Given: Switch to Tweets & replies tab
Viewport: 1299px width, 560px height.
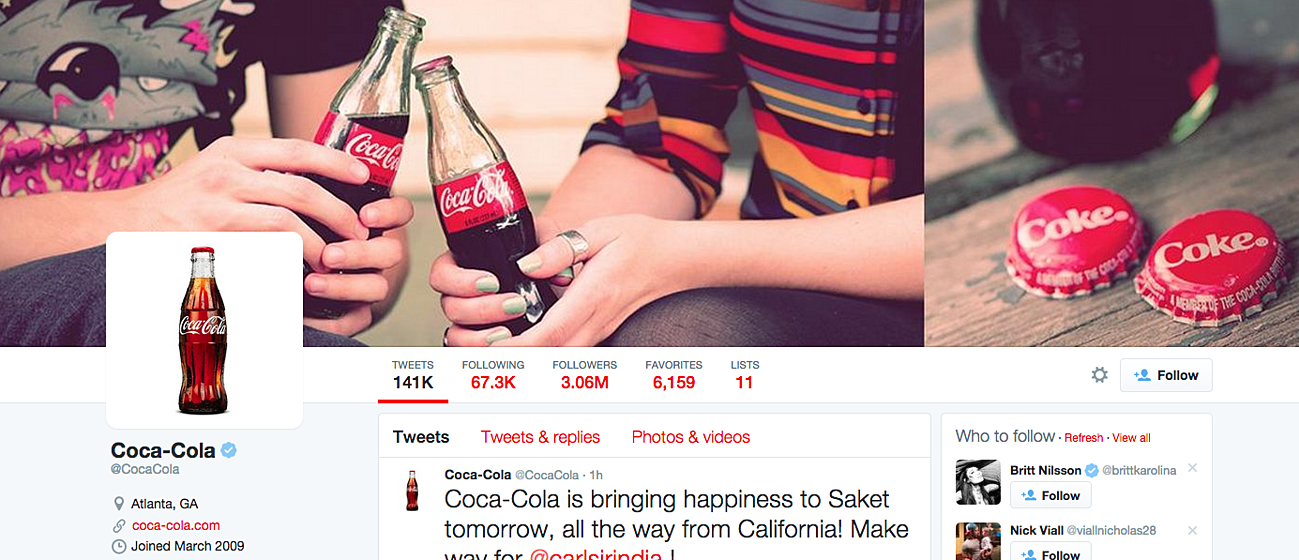Looking at the screenshot, I should pos(540,437).
